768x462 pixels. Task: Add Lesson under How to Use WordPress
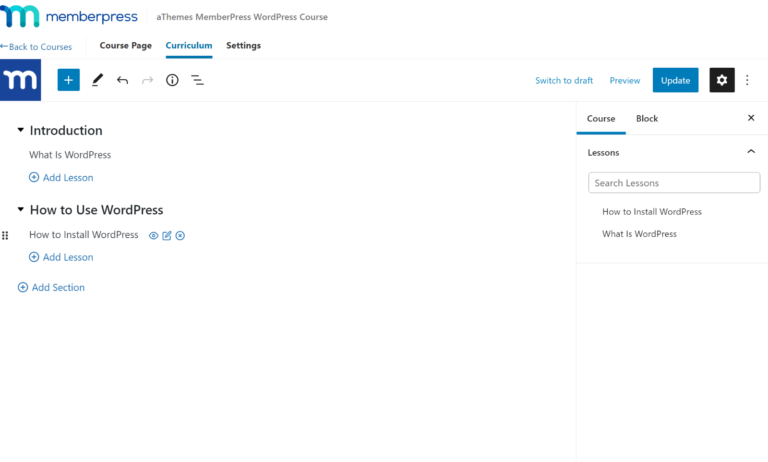coord(61,257)
